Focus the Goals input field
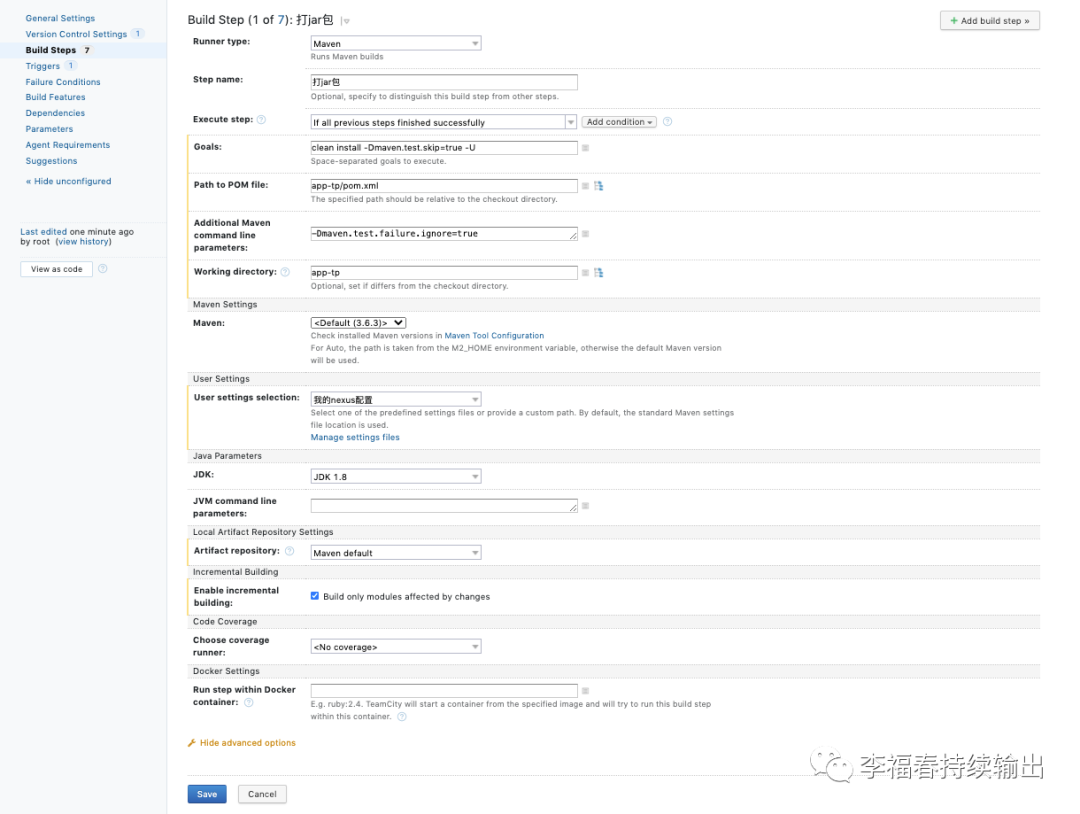 click(x=444, y=148)
